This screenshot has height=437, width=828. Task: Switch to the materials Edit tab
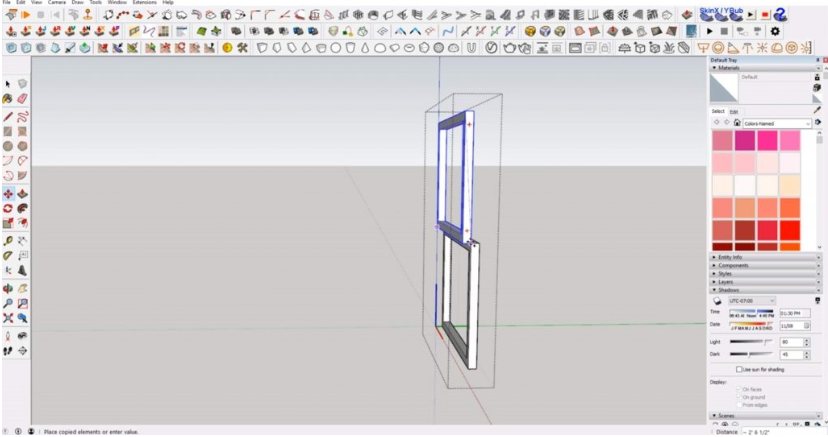coord(734,112)
